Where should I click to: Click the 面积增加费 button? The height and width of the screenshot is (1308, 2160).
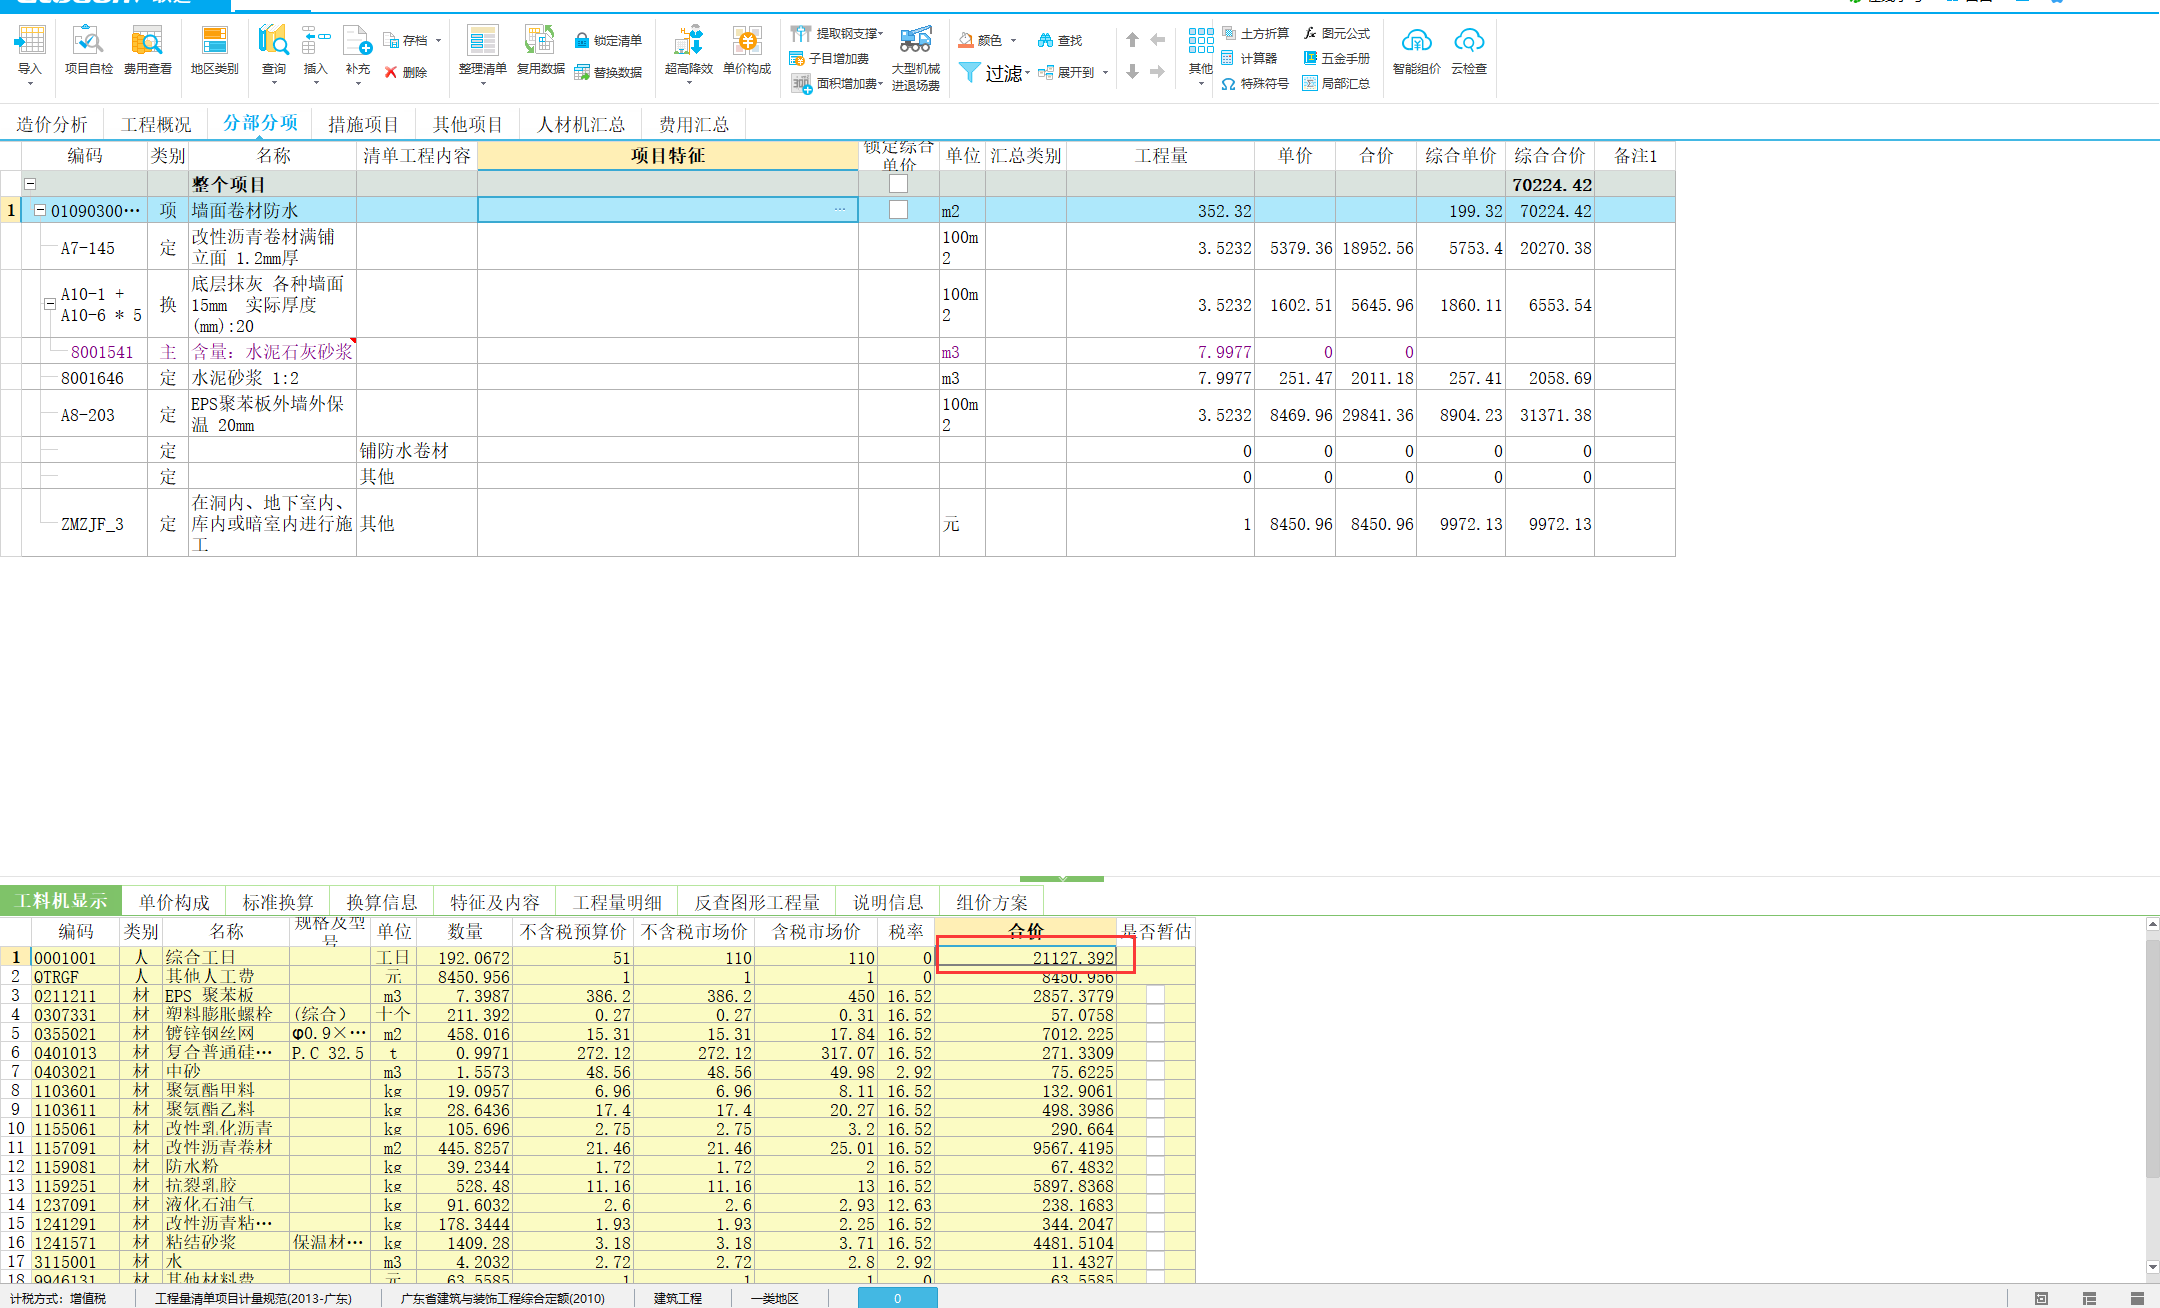pos(836,84)
